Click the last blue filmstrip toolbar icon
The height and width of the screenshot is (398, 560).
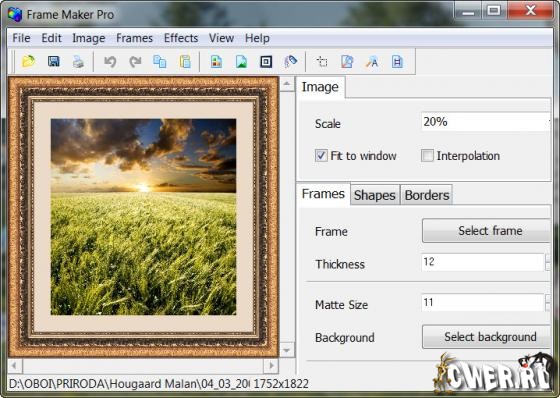coord(397,61)
